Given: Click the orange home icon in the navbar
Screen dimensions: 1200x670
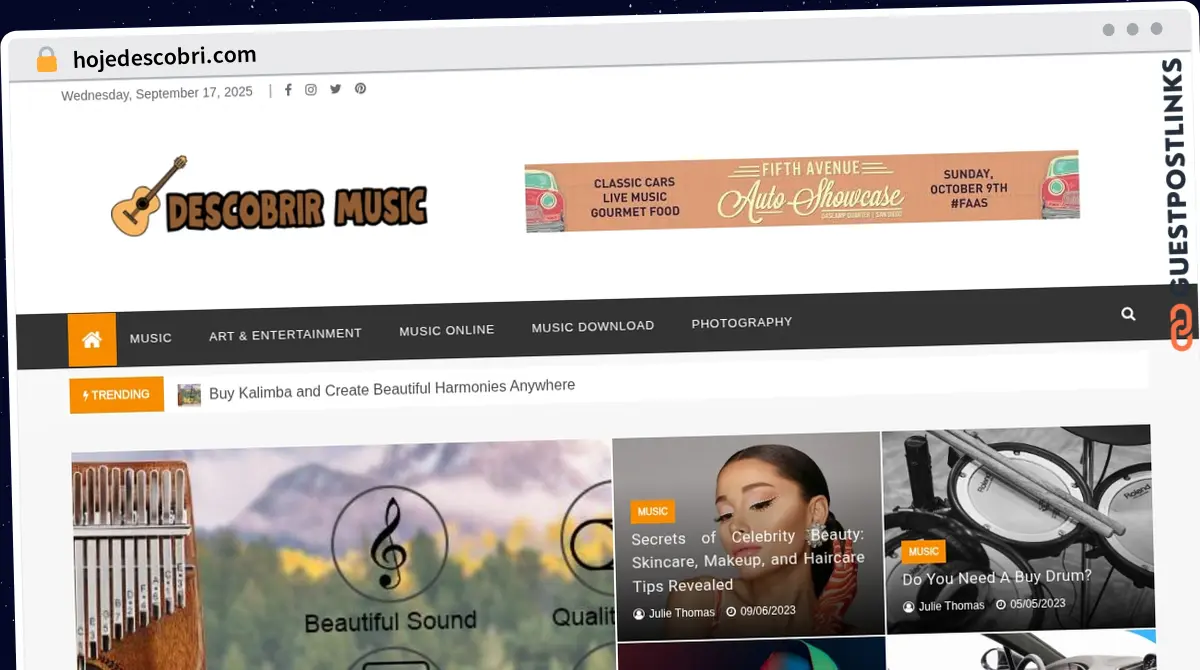Looking at the screenshot, I should pyautogui.click(x=92, y=338).
